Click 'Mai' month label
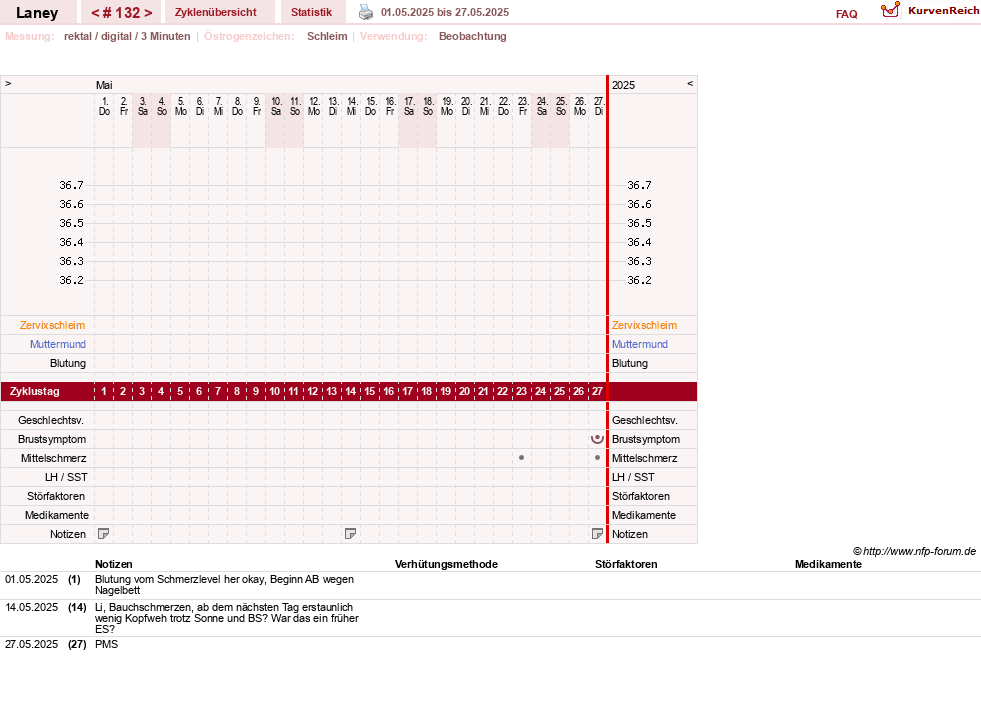The image size is (981, 706). point(104,85)
